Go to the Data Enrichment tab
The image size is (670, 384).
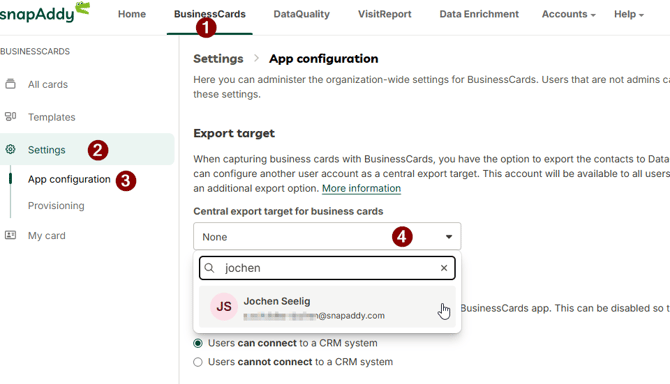tap(479, 14)
